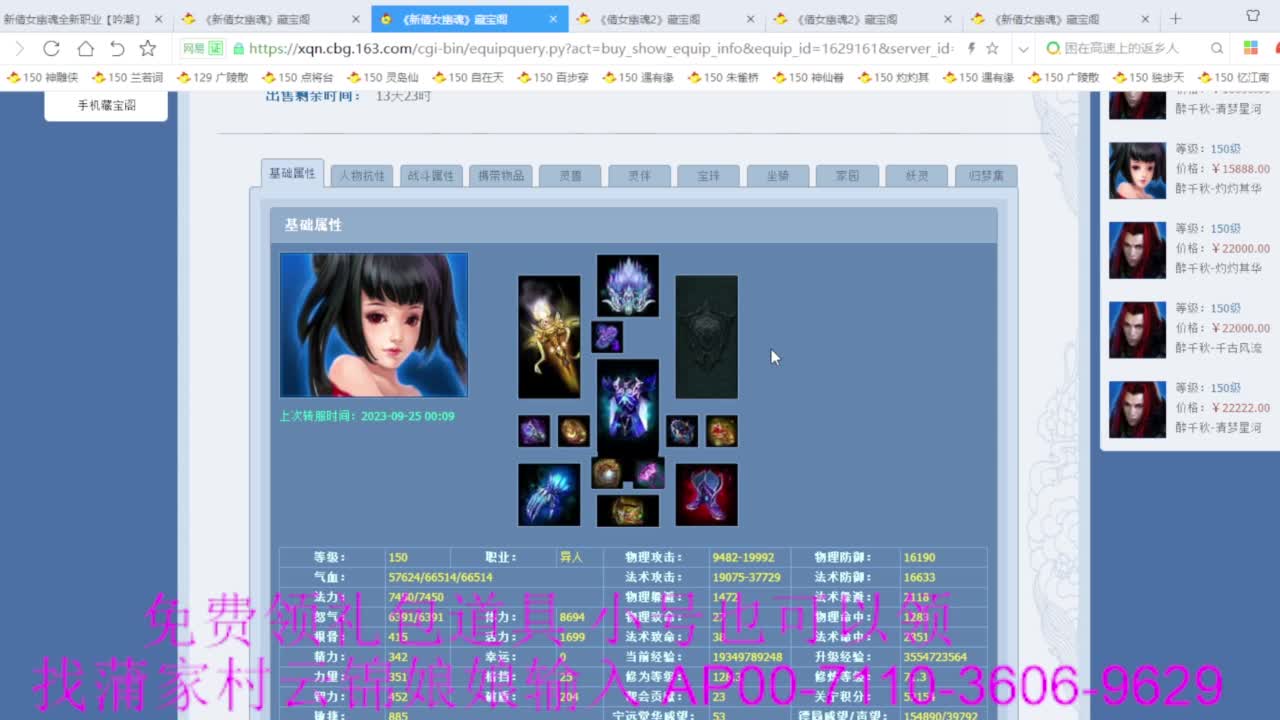The image size is (1280, 720).
Task: Click the star icon inside the address bar
Action: point(992,48)
